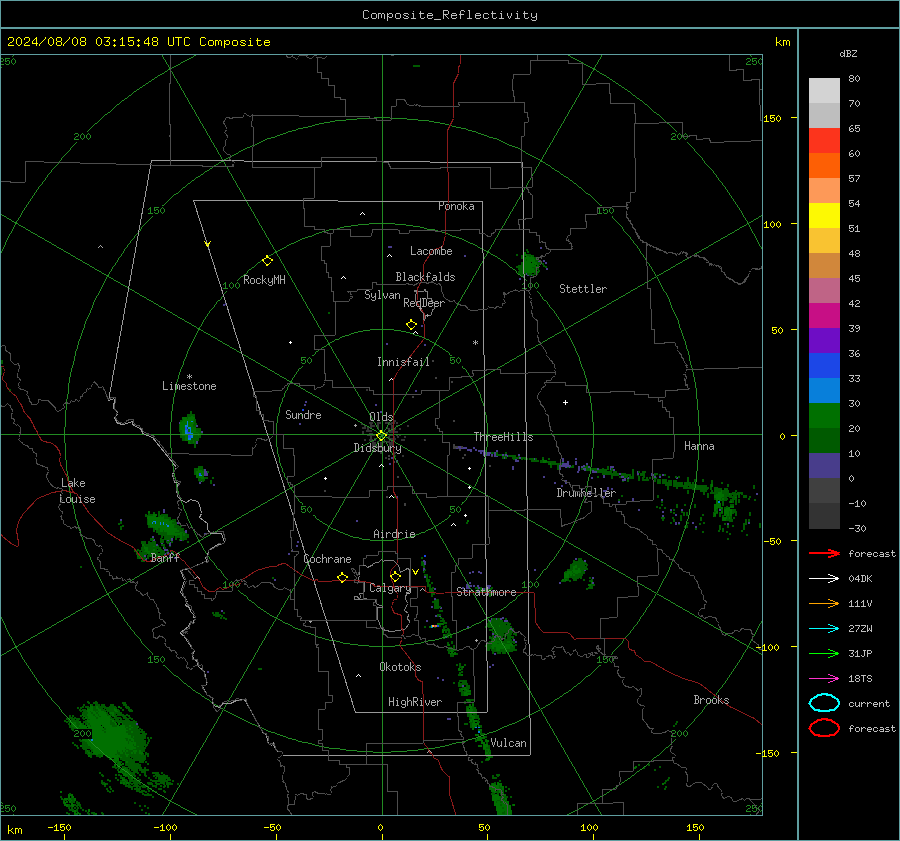Screen dimensions: 900x841
Task: Click the Calgary city label
Action: tap(390, 588)
